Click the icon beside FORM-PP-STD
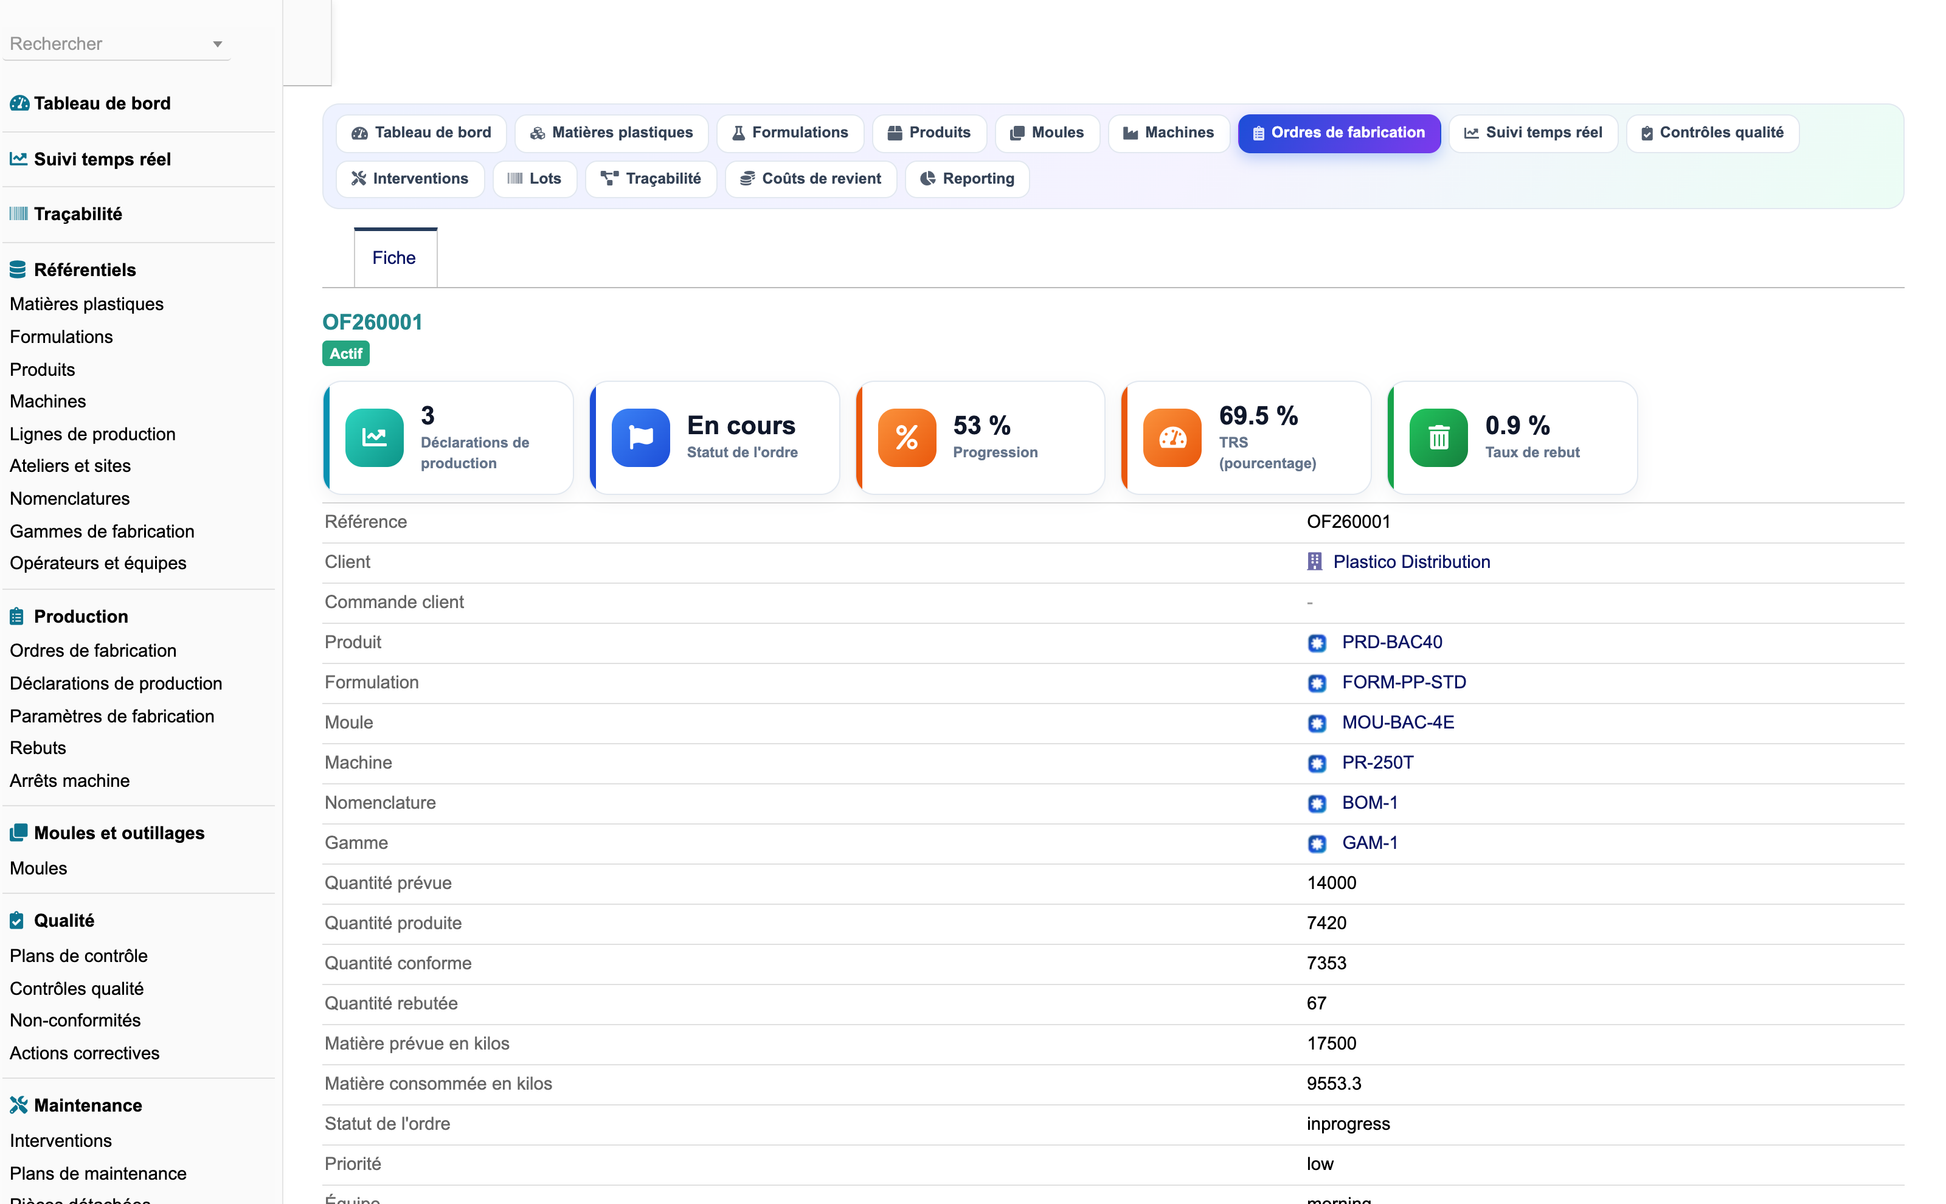 click(1317, 683)
